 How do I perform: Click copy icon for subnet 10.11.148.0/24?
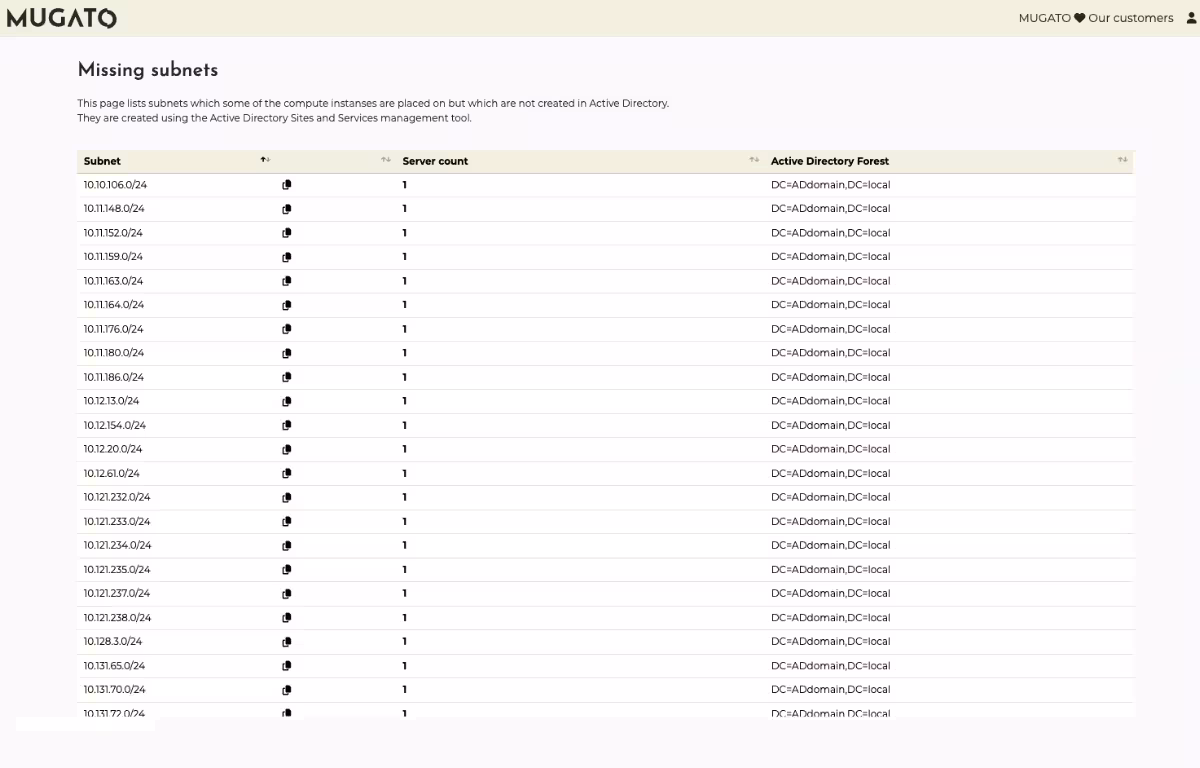[287, 209]
